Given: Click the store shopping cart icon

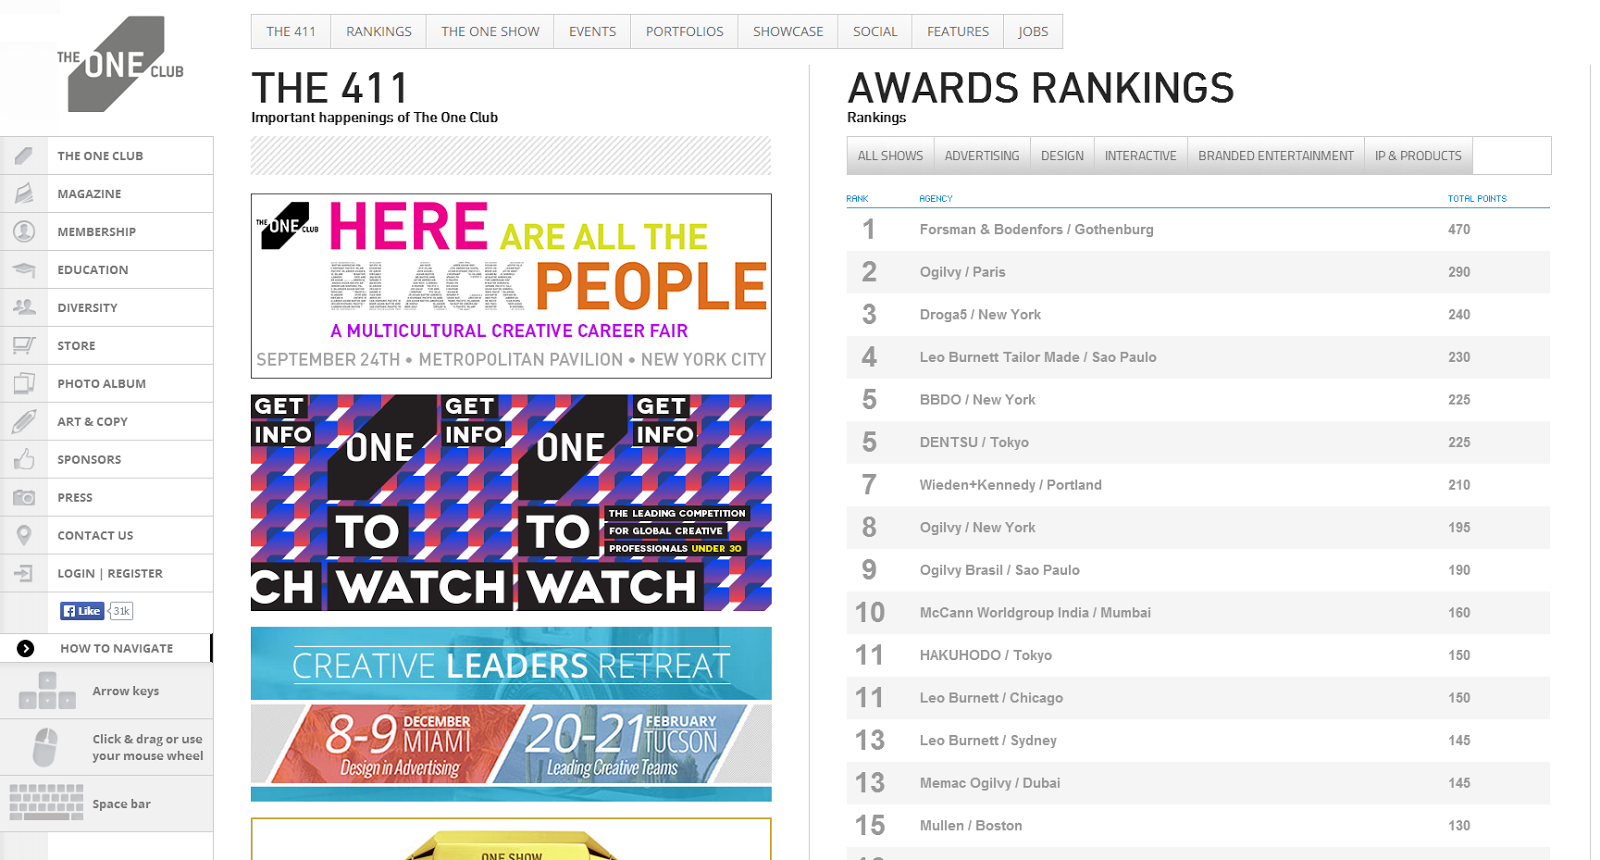Looking at the screenshot, I should pos(24,346).
